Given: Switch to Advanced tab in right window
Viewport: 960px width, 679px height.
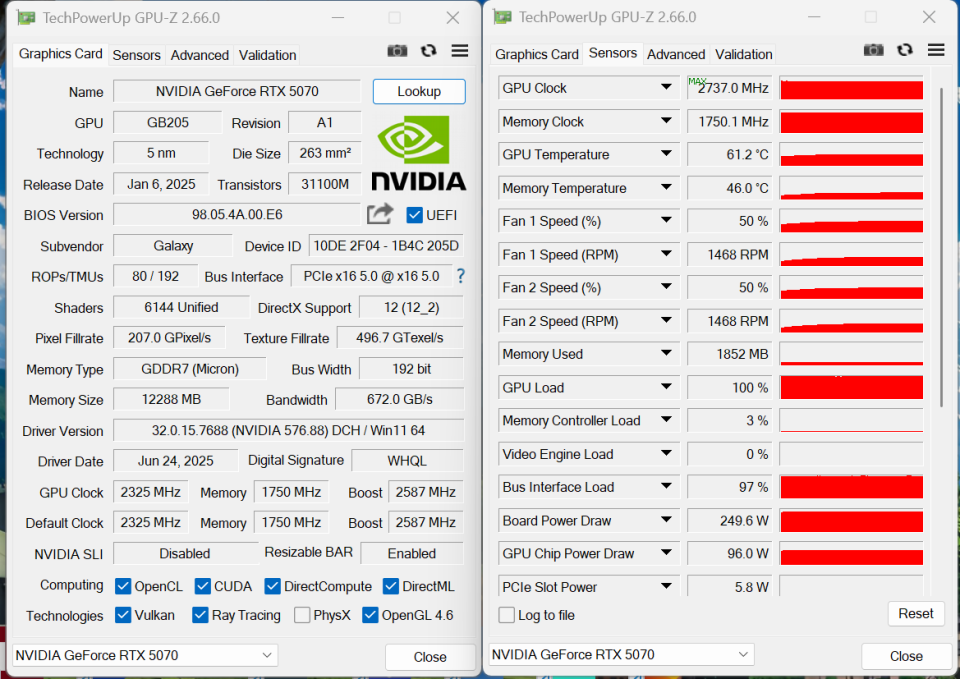Looking at the screenshot, I should click(x=676, y=54).
